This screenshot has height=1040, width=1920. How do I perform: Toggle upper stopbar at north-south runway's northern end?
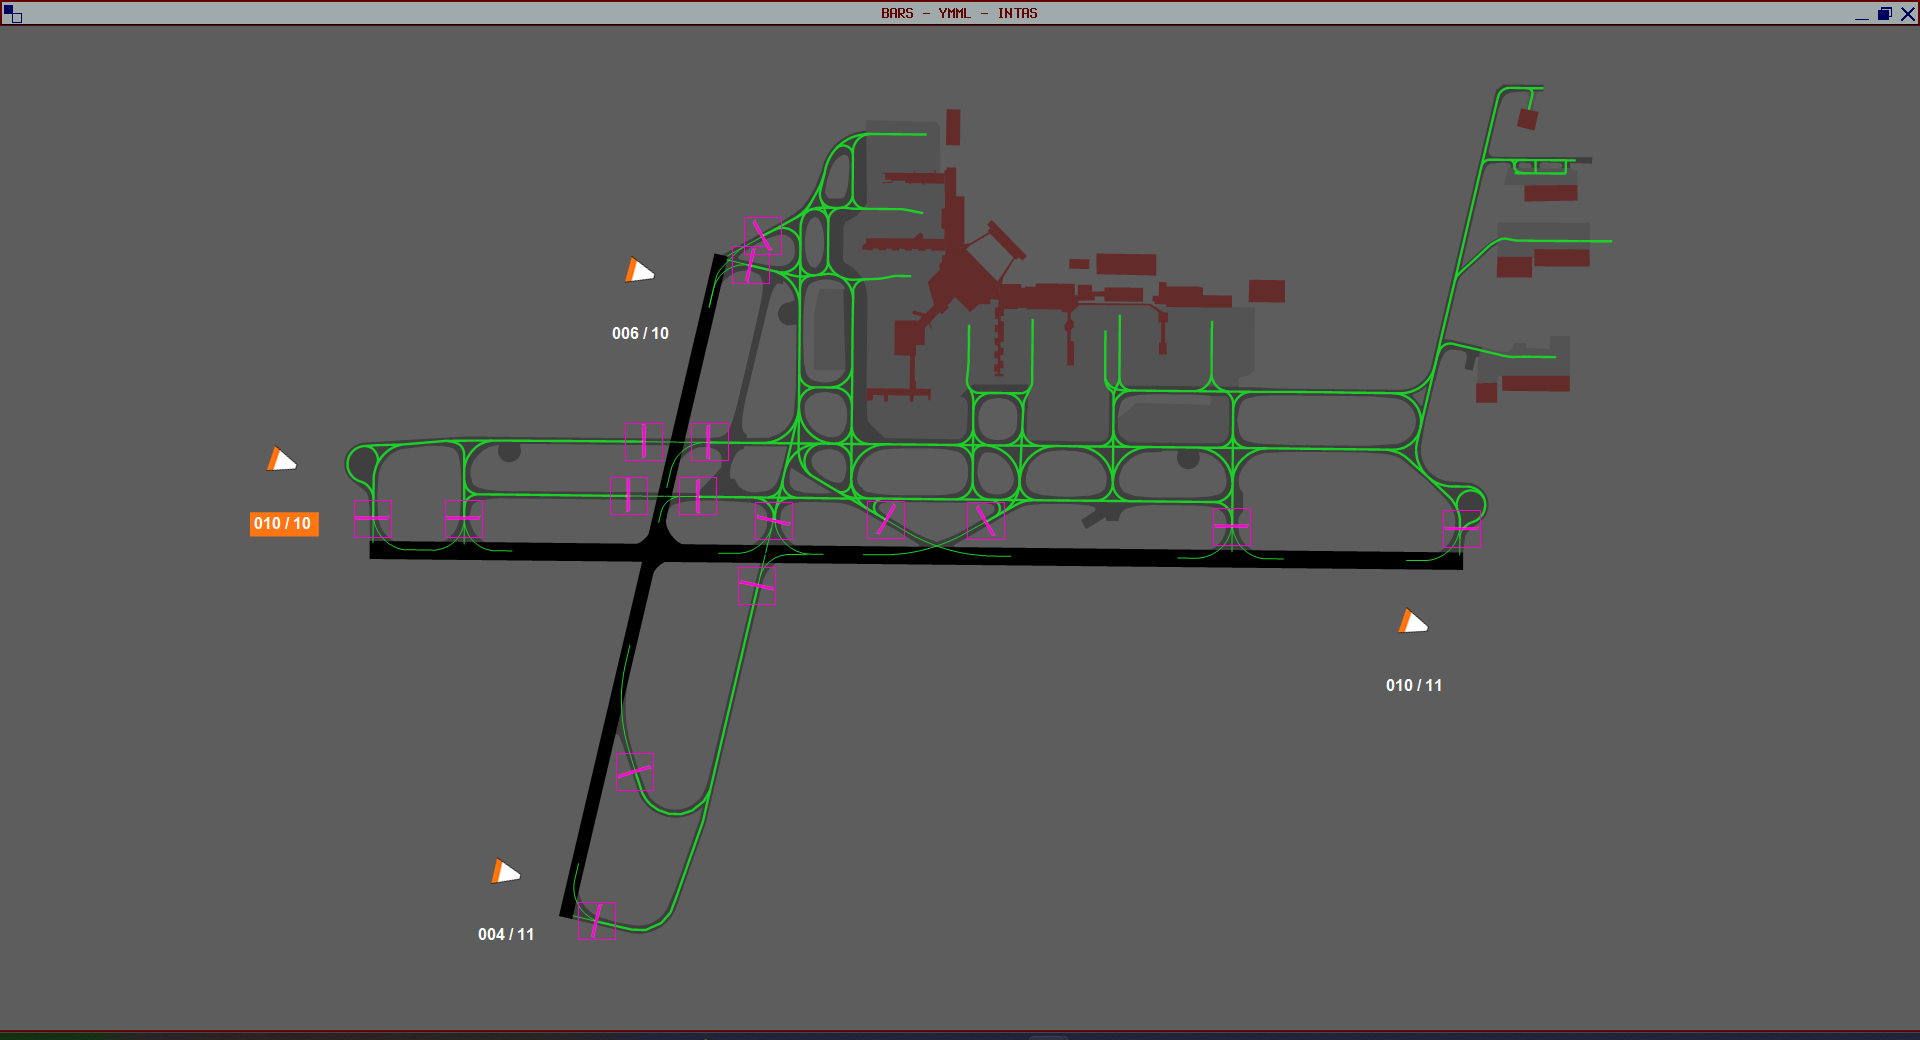click(x=762, y=237)
